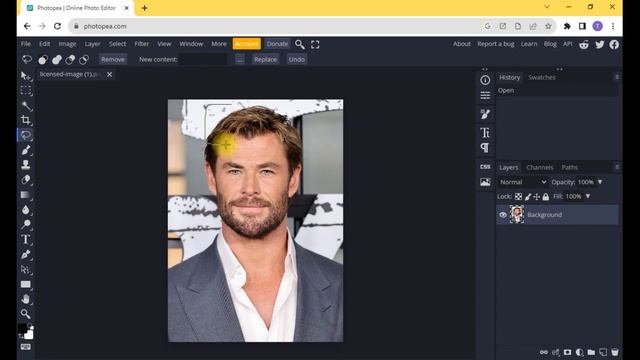Click the Remove button
Viewport: 640px width, 360px height.
[113, 60]
